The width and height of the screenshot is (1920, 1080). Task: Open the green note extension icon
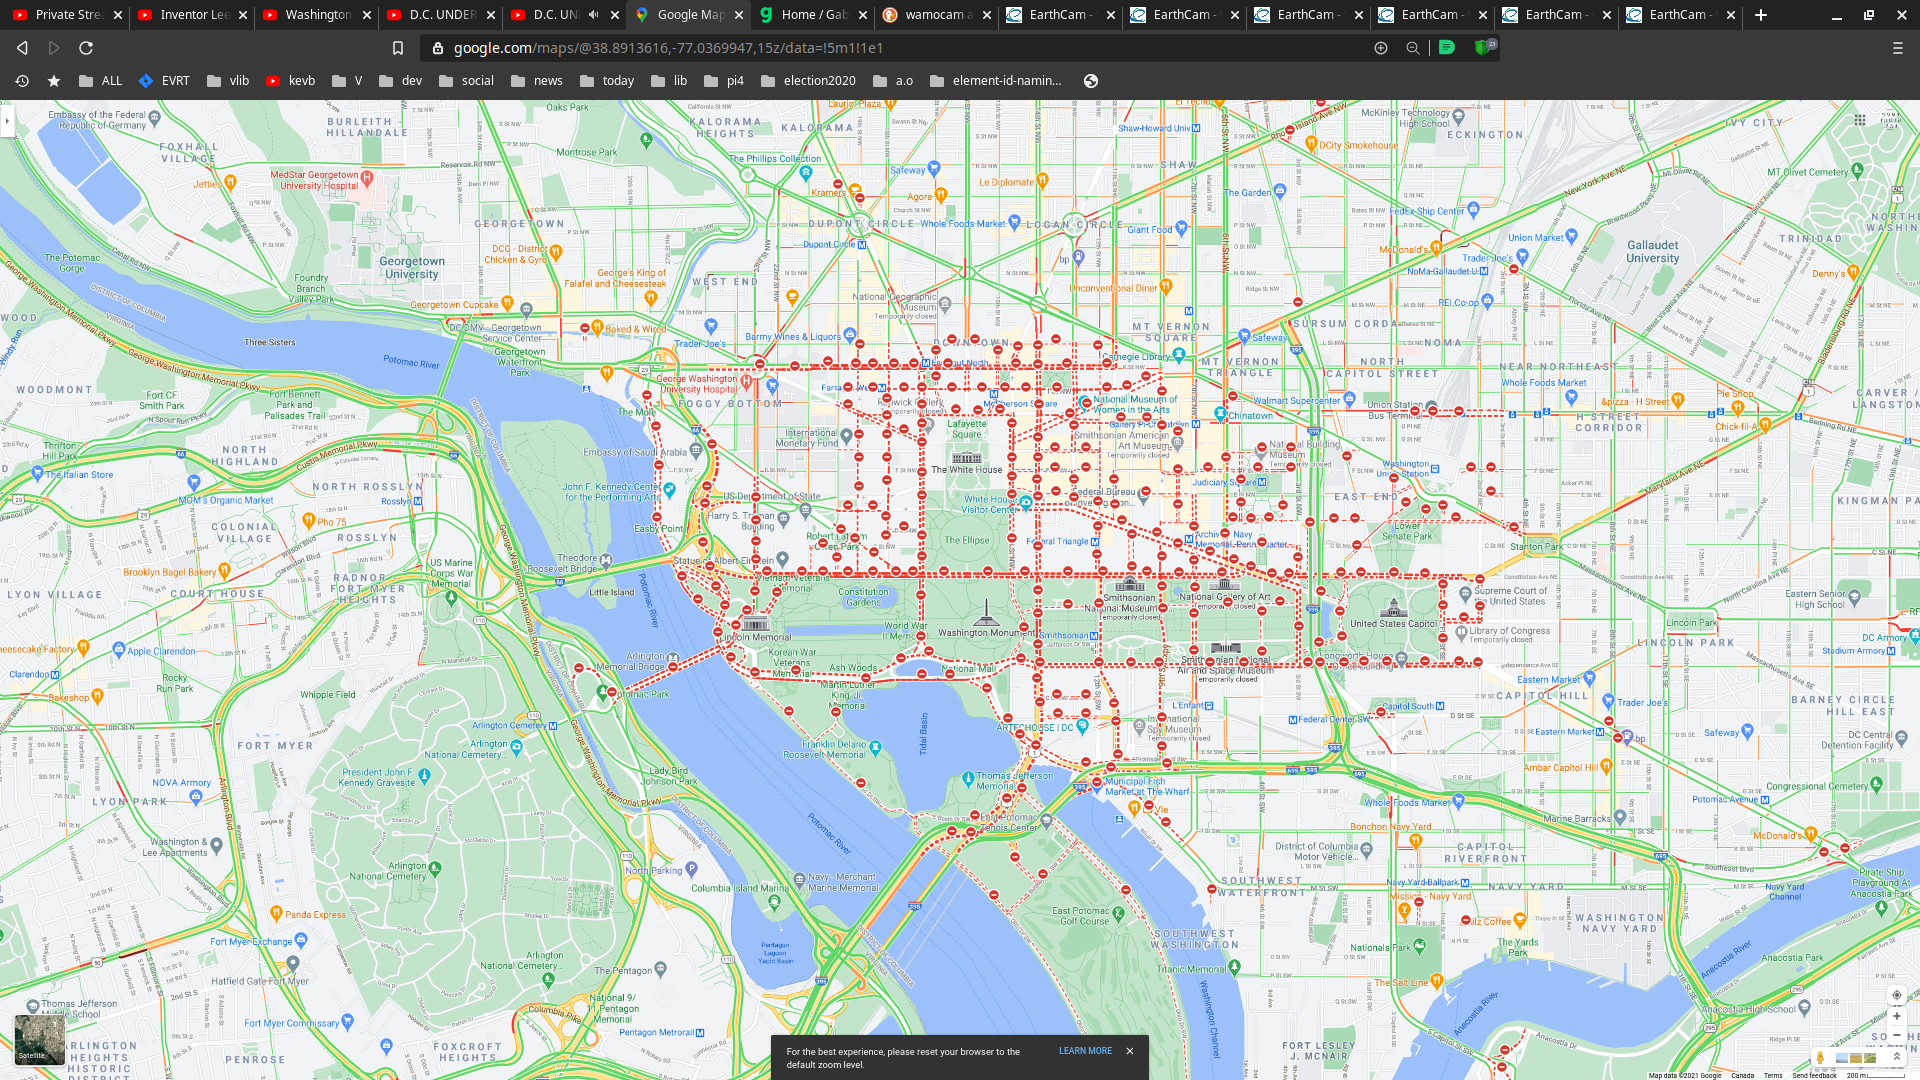1447,47
